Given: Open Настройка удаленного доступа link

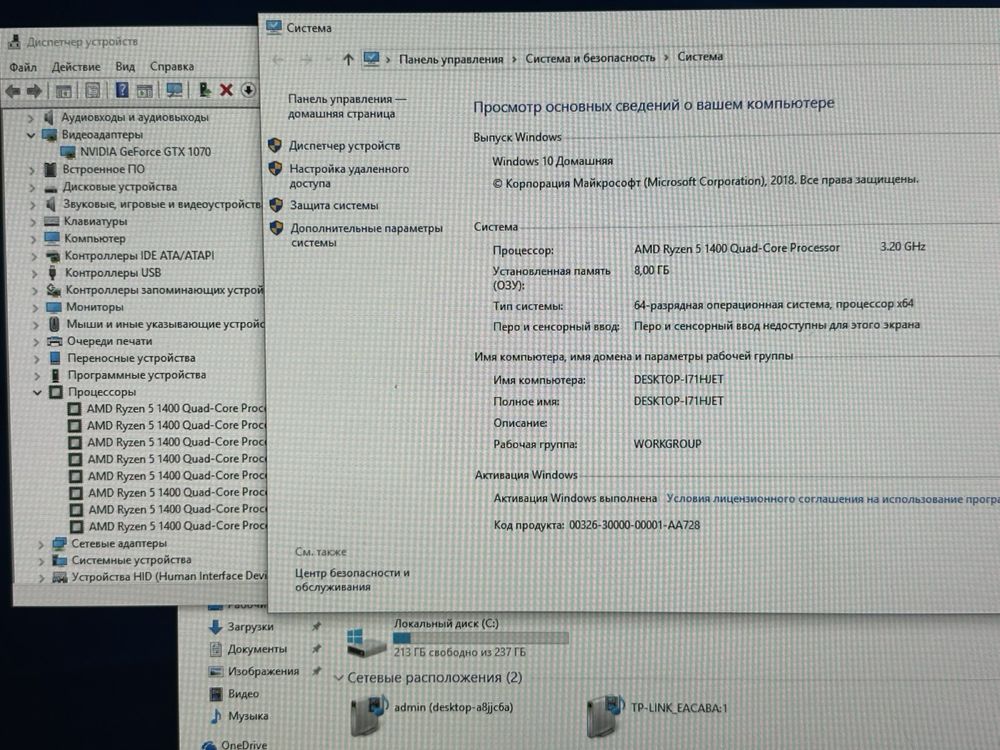Looking at the screenshot, I should click(x=349, y=176).
